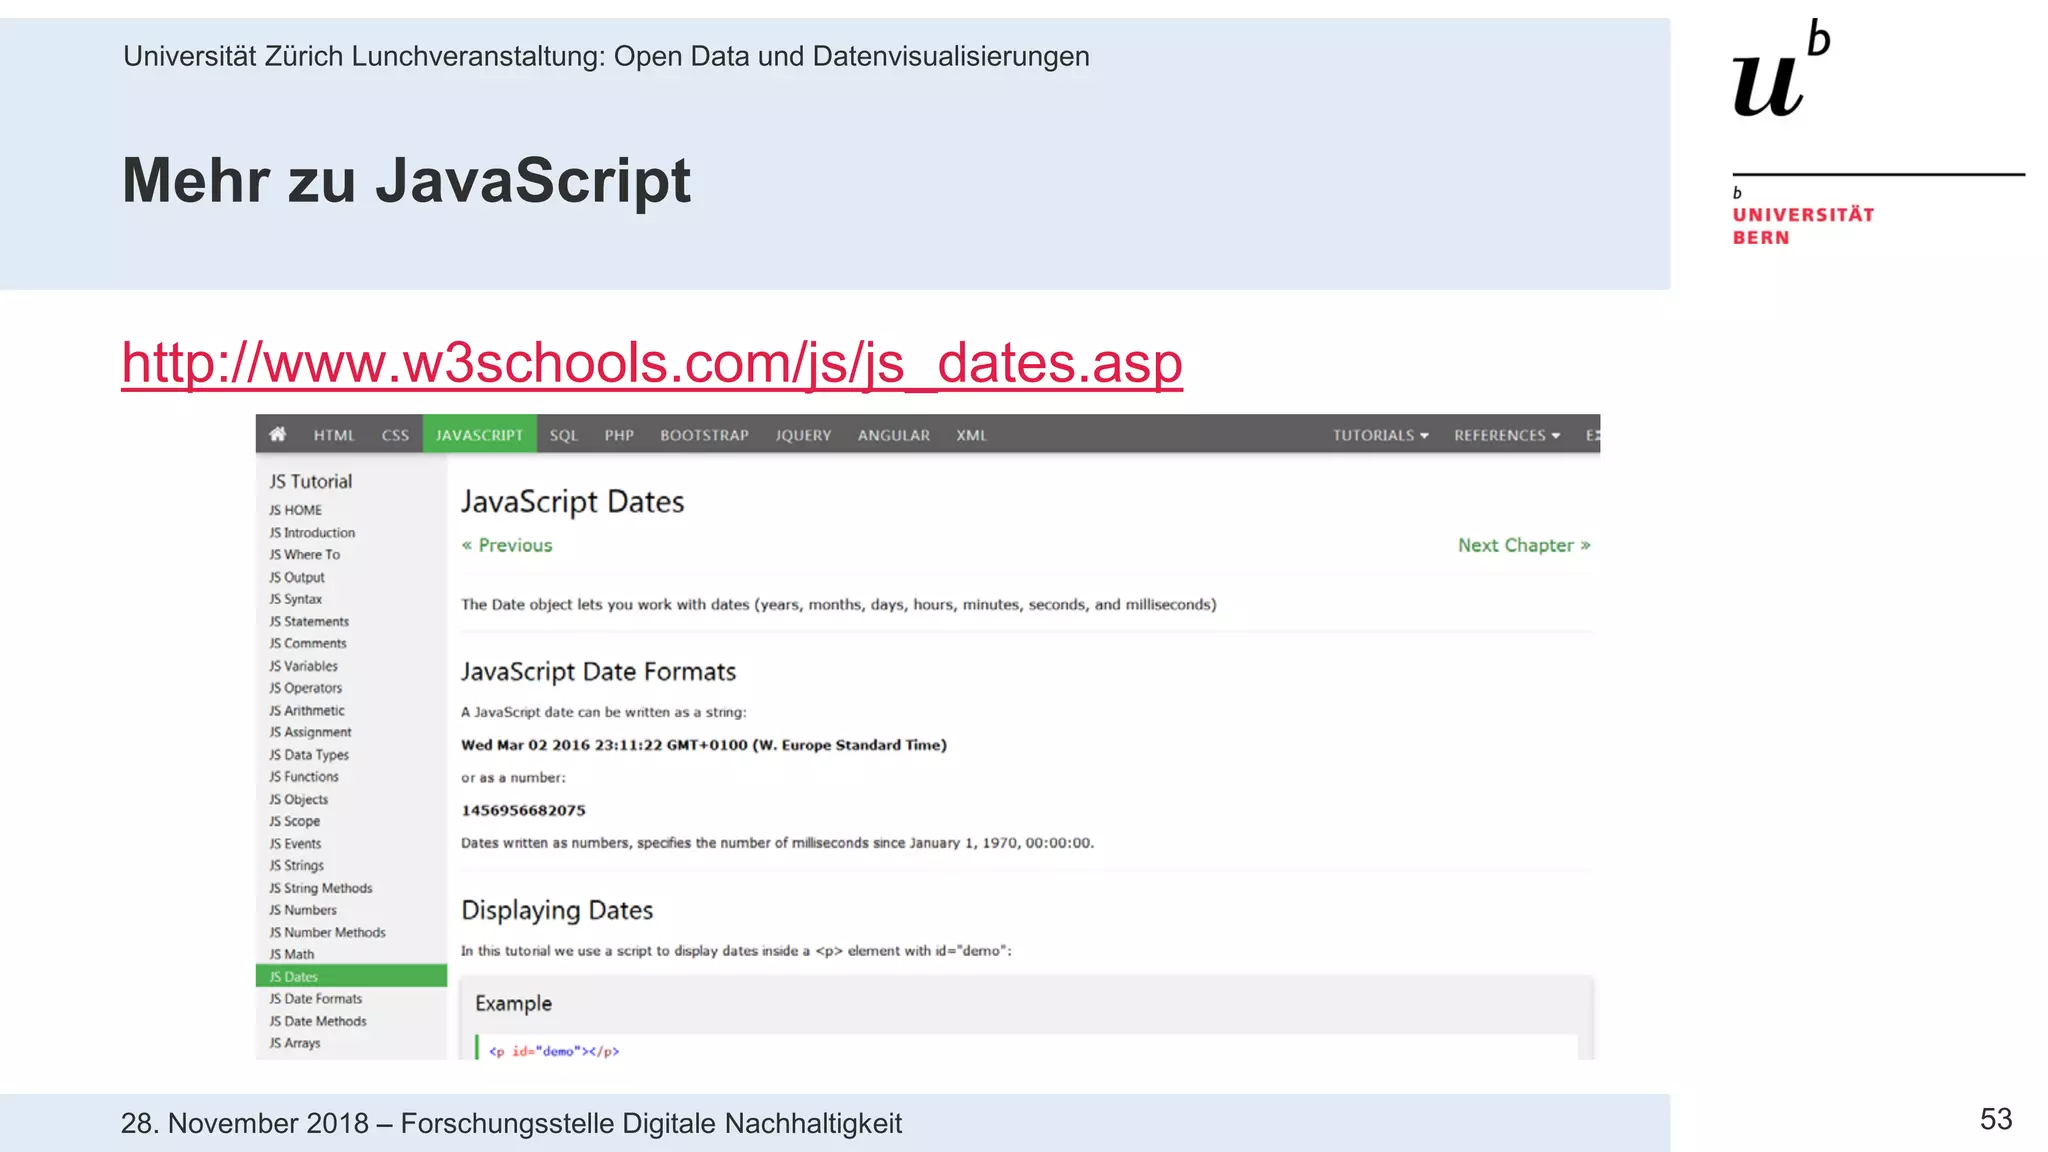Open JS Comments in the sidebar

point(307,643)
